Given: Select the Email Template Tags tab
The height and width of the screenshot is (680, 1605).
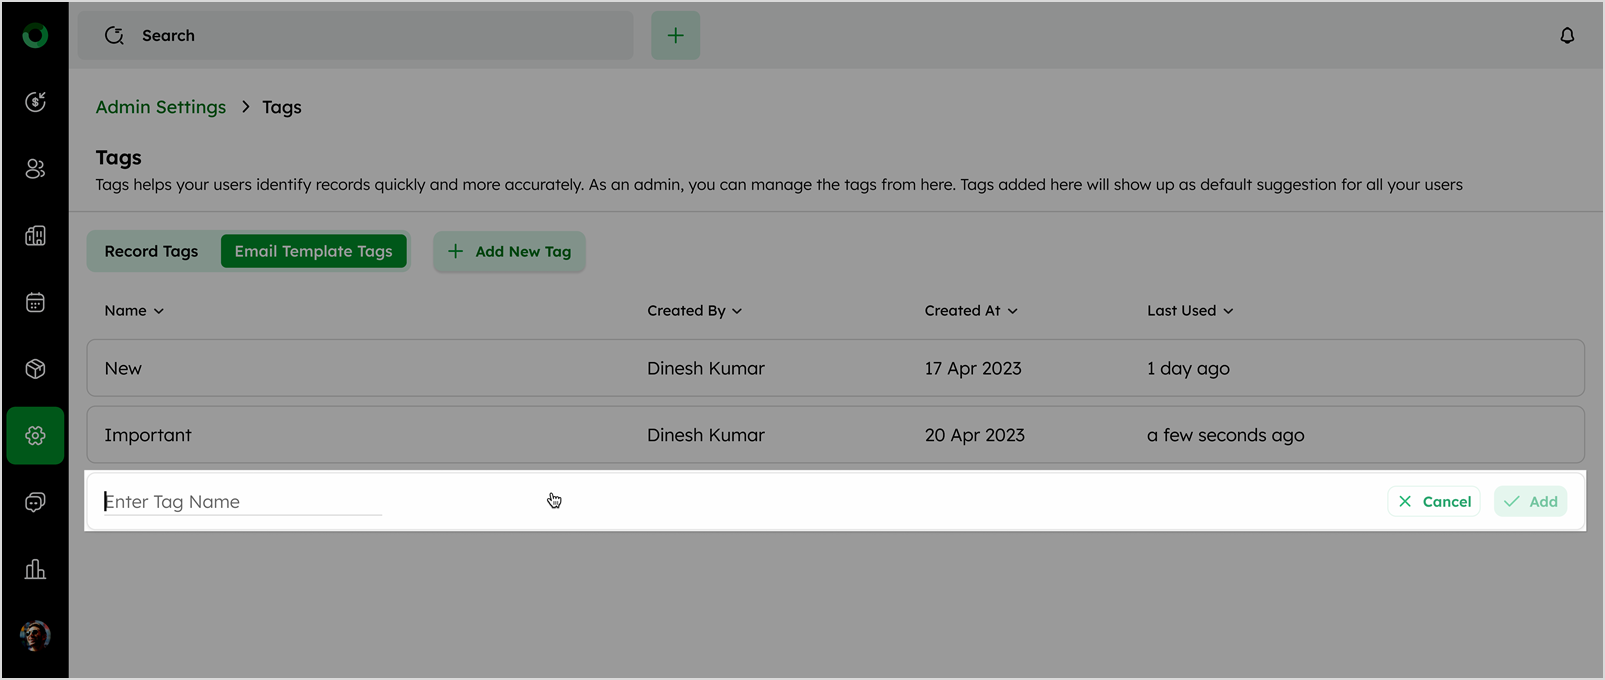Looking at the screenshot, I should point(313,252).
